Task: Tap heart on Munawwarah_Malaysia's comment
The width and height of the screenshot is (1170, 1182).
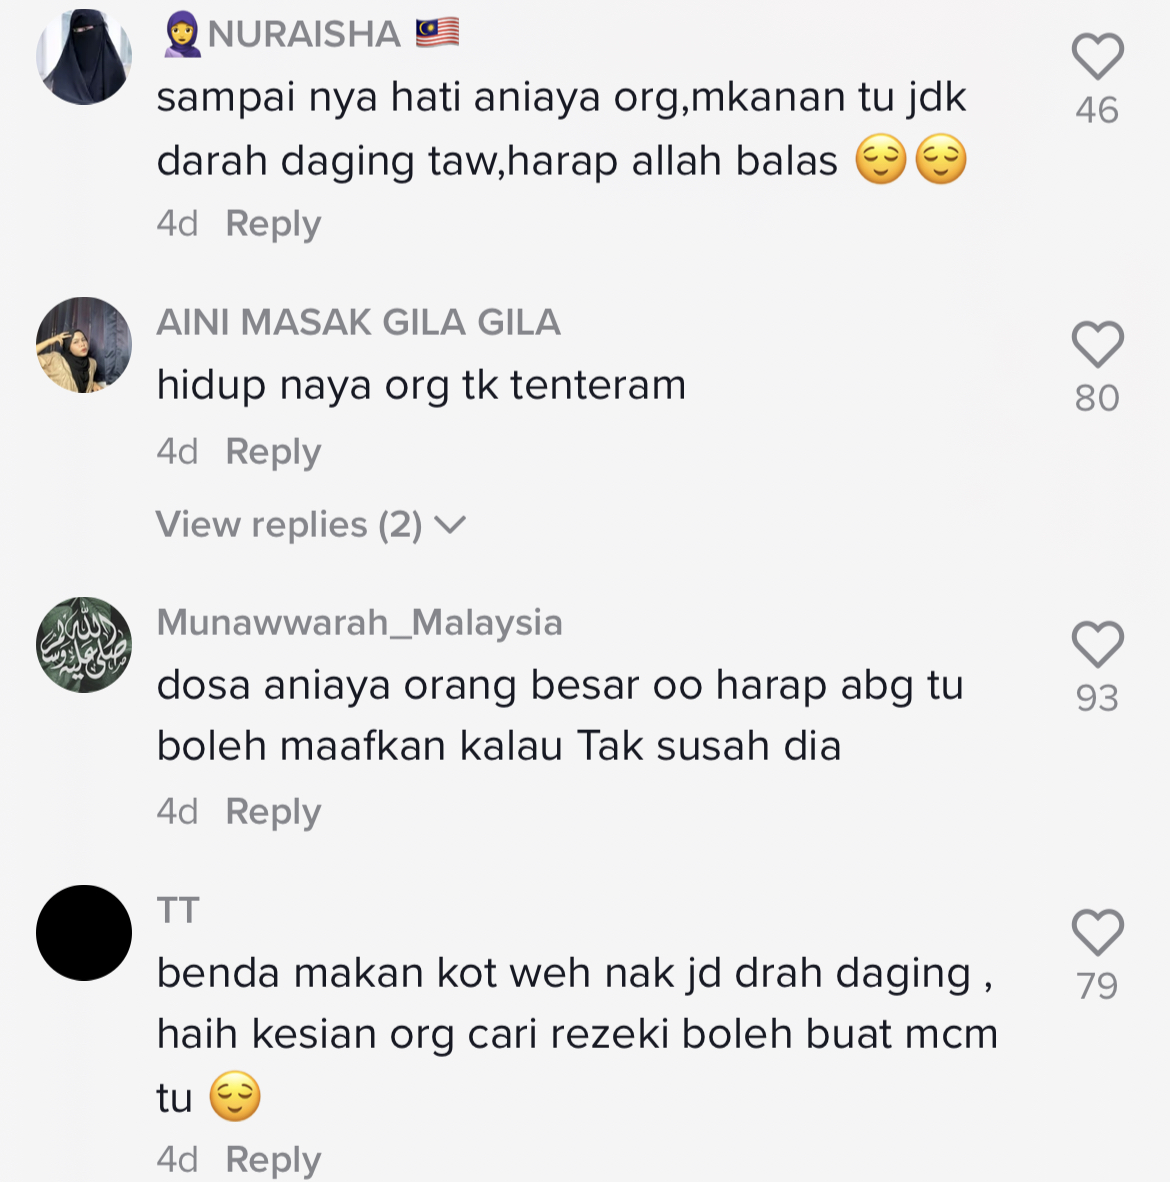Action: pos(1098,645)
